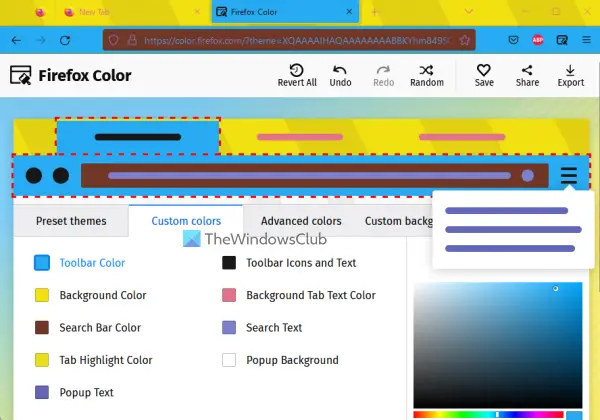Viewport: 600px width, 420px height.
Task: Click the Firefox Color heading text
Action: click(85, 75)
